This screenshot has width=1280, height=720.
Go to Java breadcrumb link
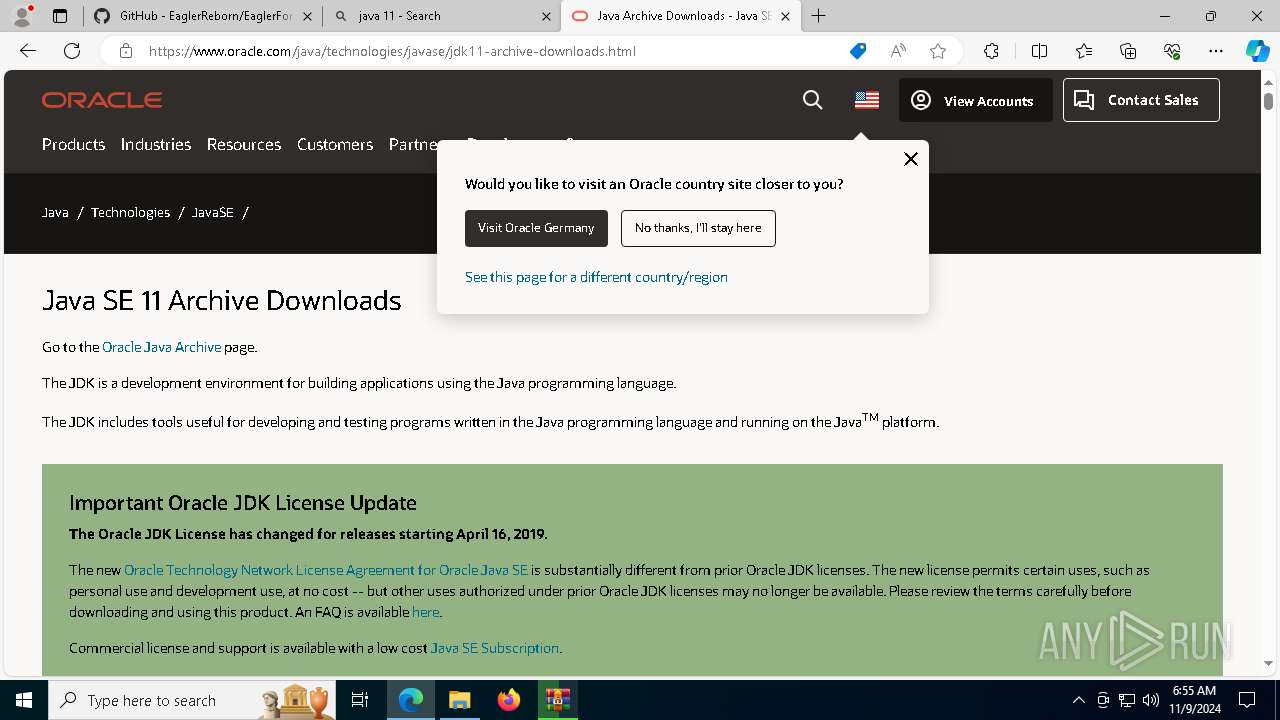point(55,212)
